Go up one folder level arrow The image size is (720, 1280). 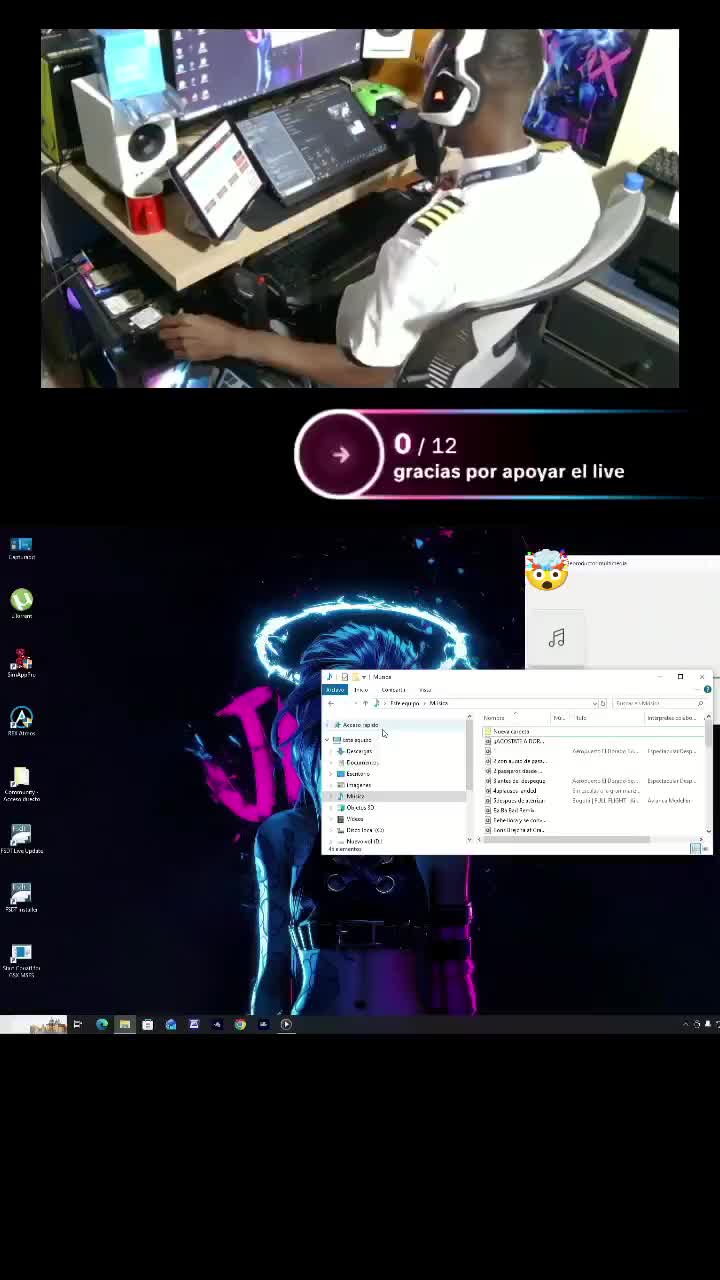click(x=365, y=703)
